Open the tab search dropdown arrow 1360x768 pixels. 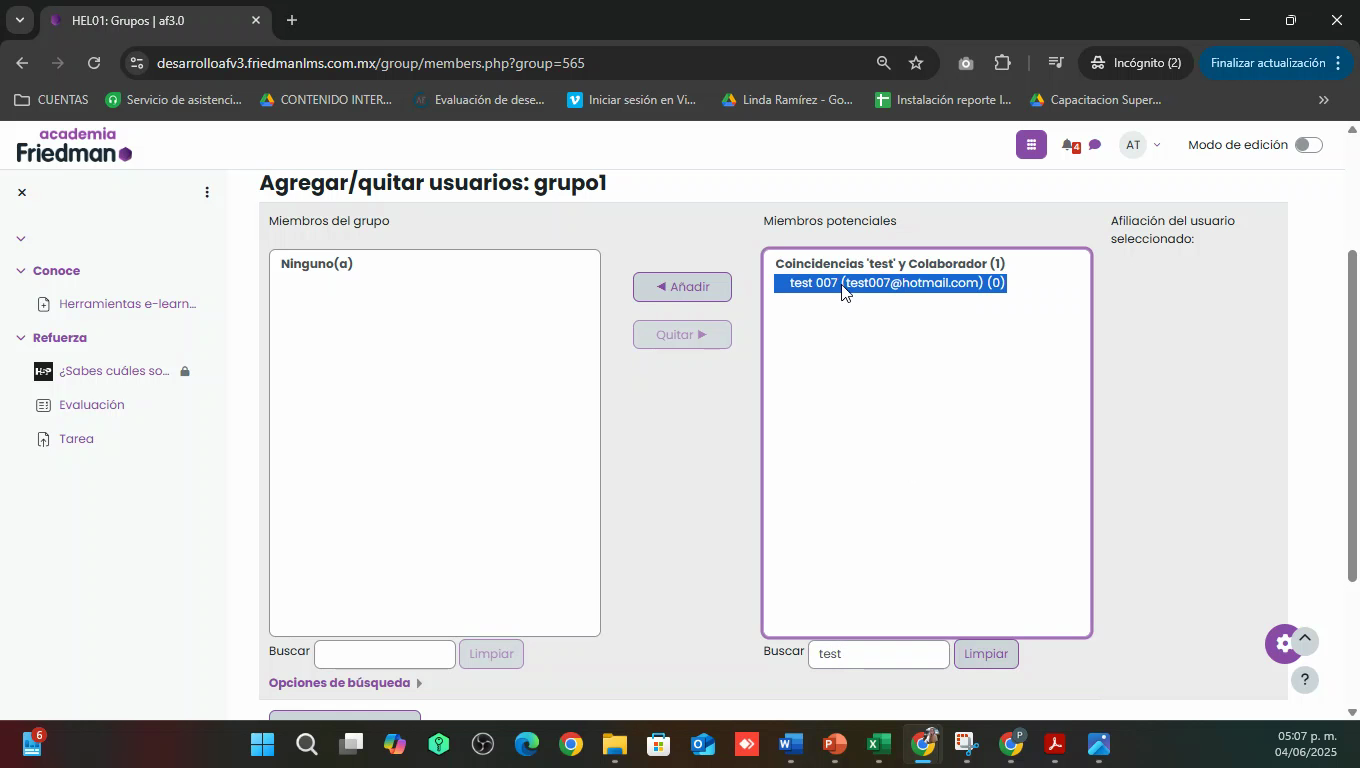19,20
